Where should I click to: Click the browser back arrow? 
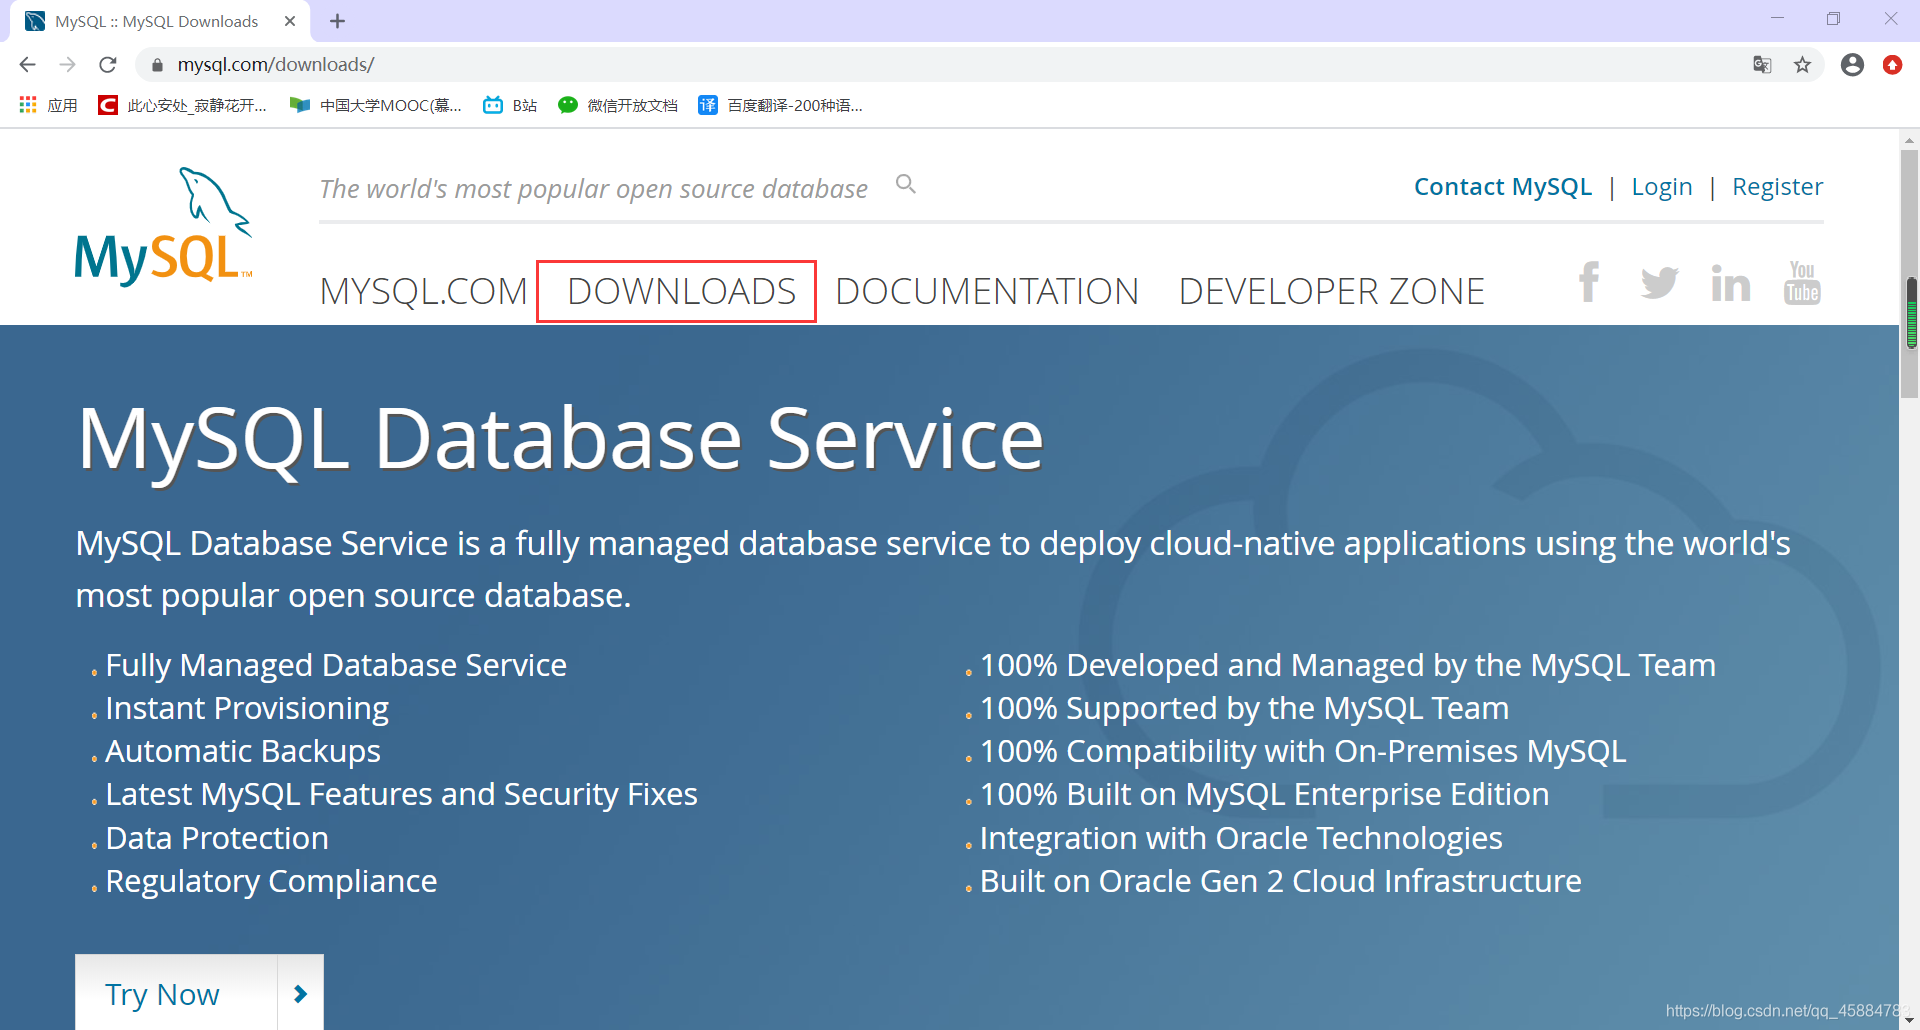27,65
